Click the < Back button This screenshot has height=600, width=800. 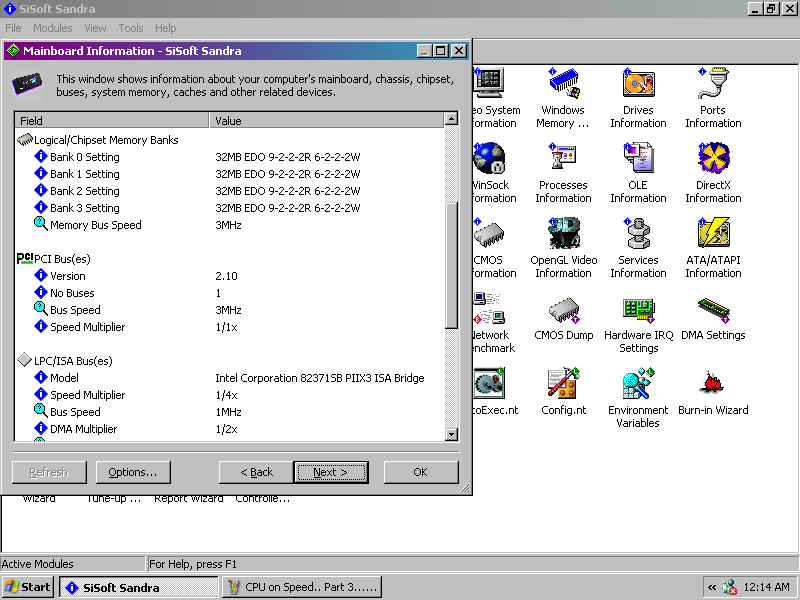[255, 472]
